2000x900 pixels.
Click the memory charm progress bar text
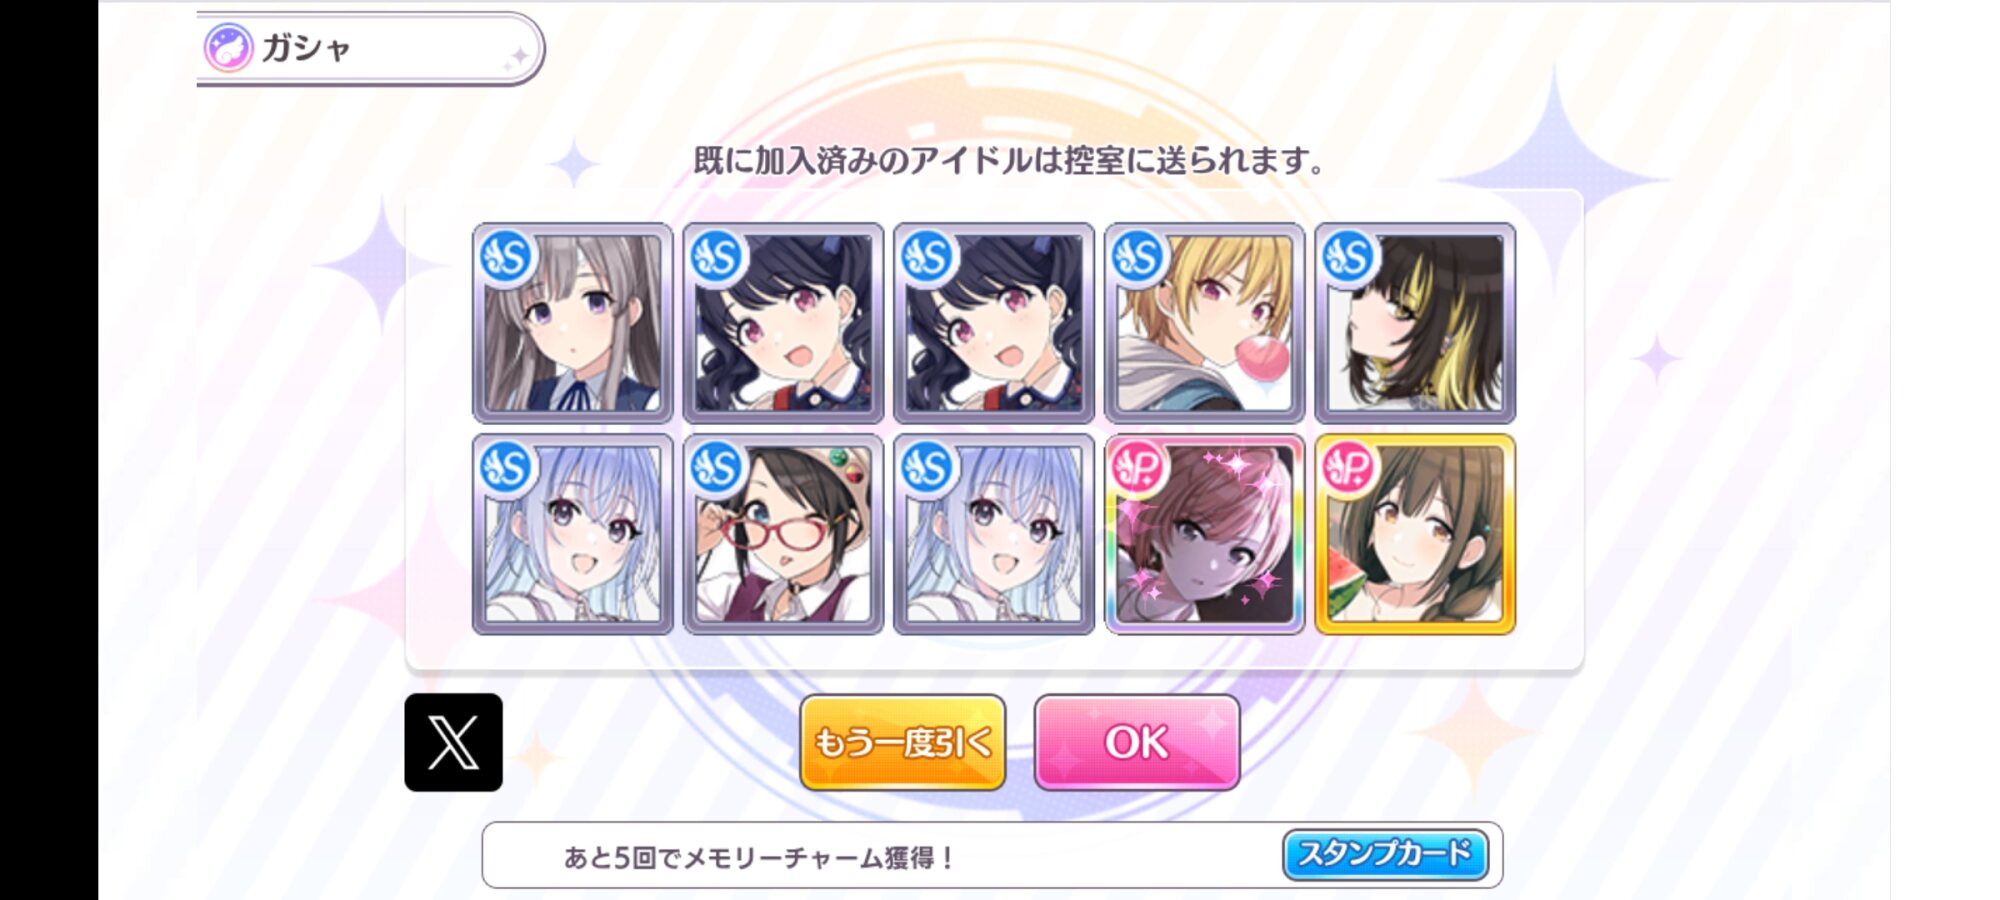click(758, 857)
